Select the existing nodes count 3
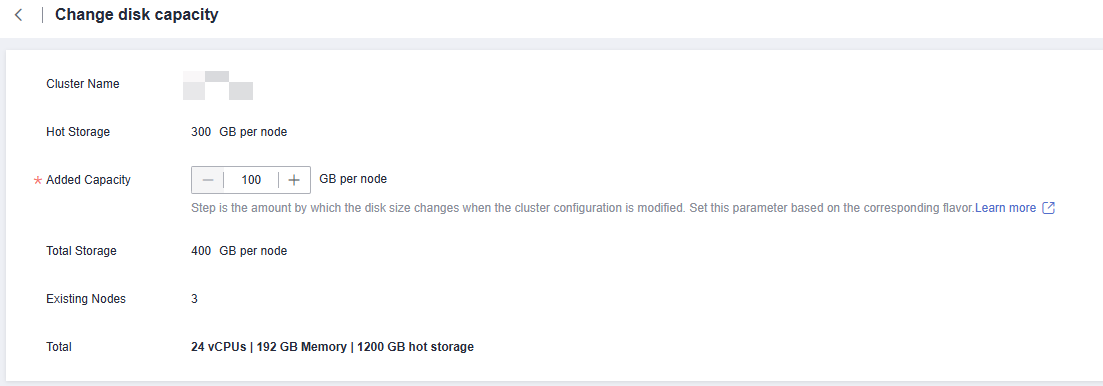1103x386 pixels. pyautogui.click(x=194, y=299)
